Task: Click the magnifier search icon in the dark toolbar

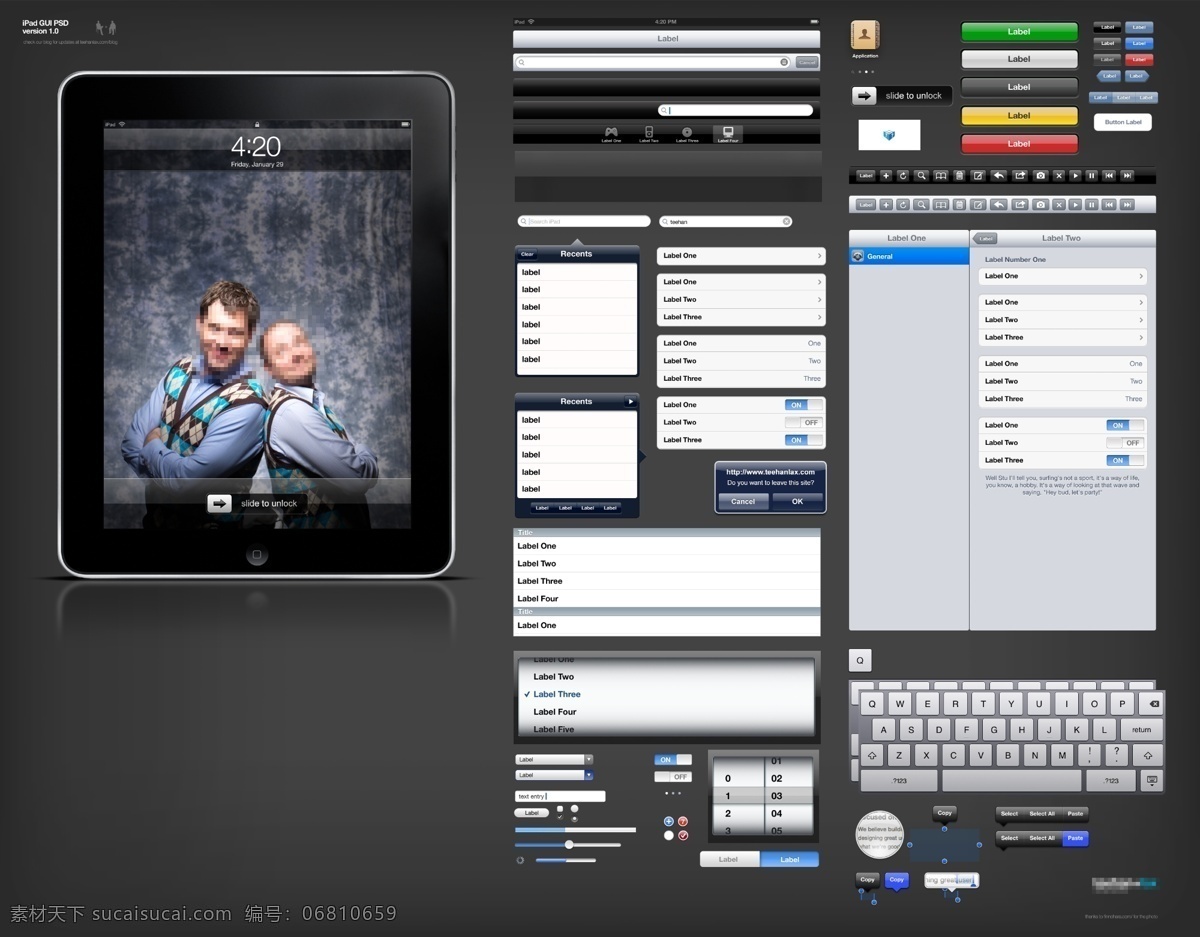Action: point(921,176)
